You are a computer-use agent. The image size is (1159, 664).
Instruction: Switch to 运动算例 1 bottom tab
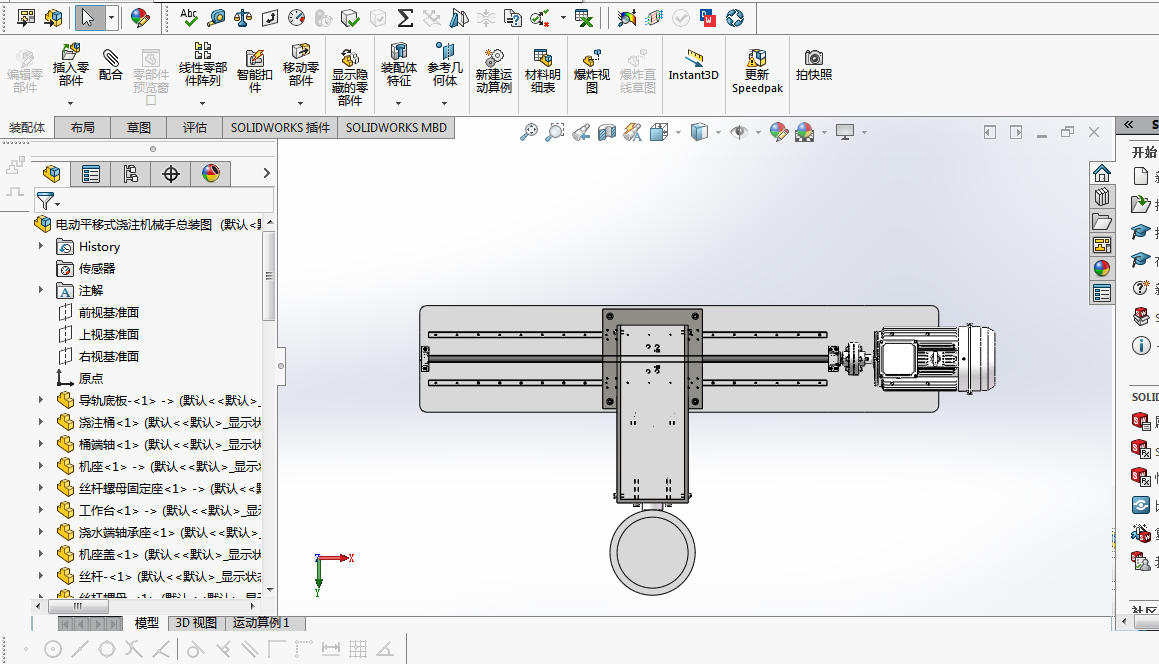click(x=262, y=623)
